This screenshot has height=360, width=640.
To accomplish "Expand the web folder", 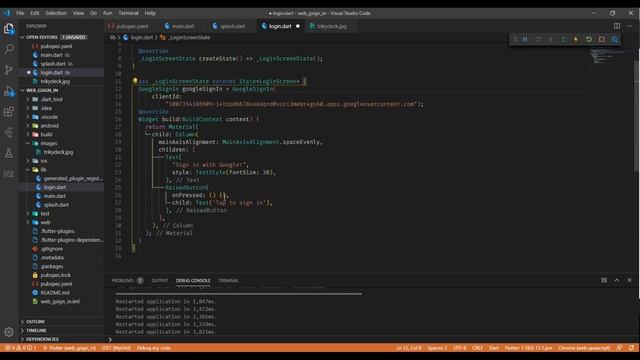I will (x=61, y=222).
